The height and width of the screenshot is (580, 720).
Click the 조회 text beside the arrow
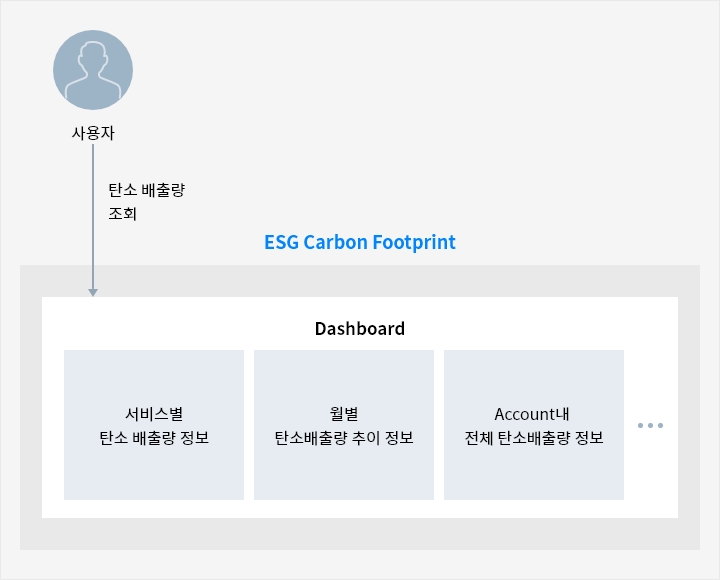click(x=121, y=212)
